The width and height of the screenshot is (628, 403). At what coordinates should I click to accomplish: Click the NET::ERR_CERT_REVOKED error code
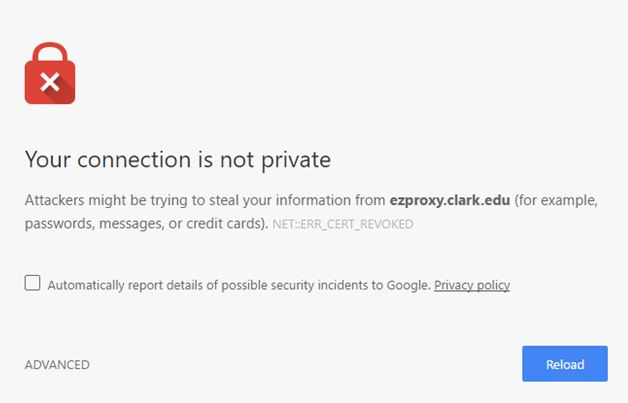tap(343, 225)
